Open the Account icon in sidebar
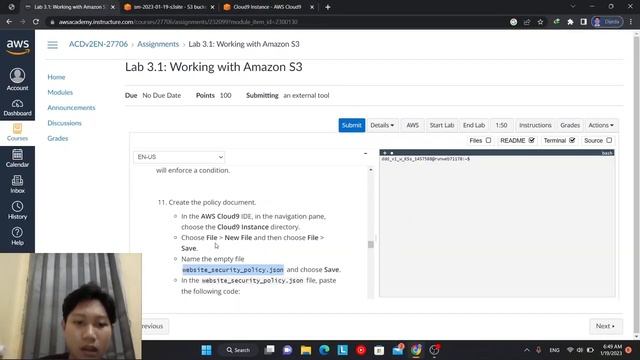Screen dimensions: 640x360 pos(17,80)
